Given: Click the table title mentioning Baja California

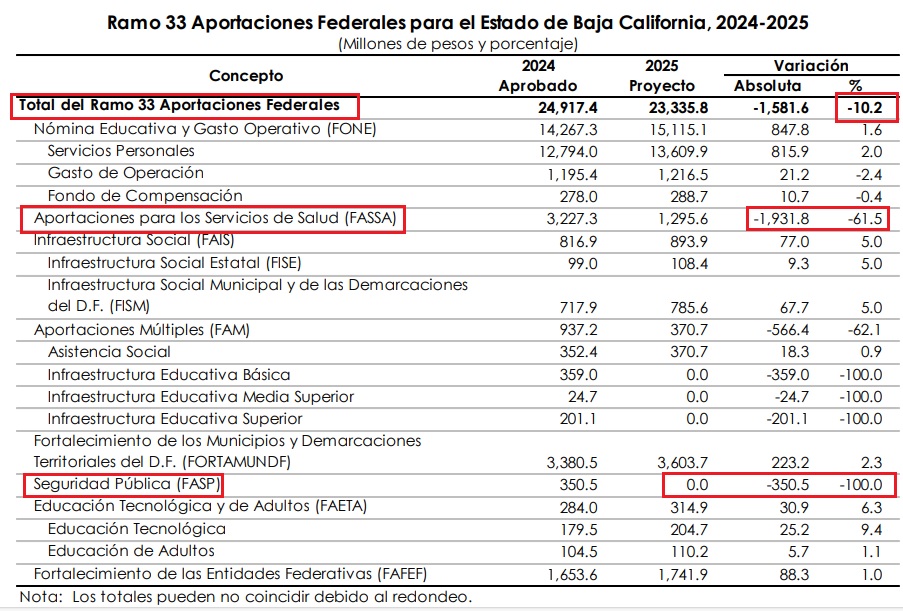Looking at the screenshot, I should [458, 22].
